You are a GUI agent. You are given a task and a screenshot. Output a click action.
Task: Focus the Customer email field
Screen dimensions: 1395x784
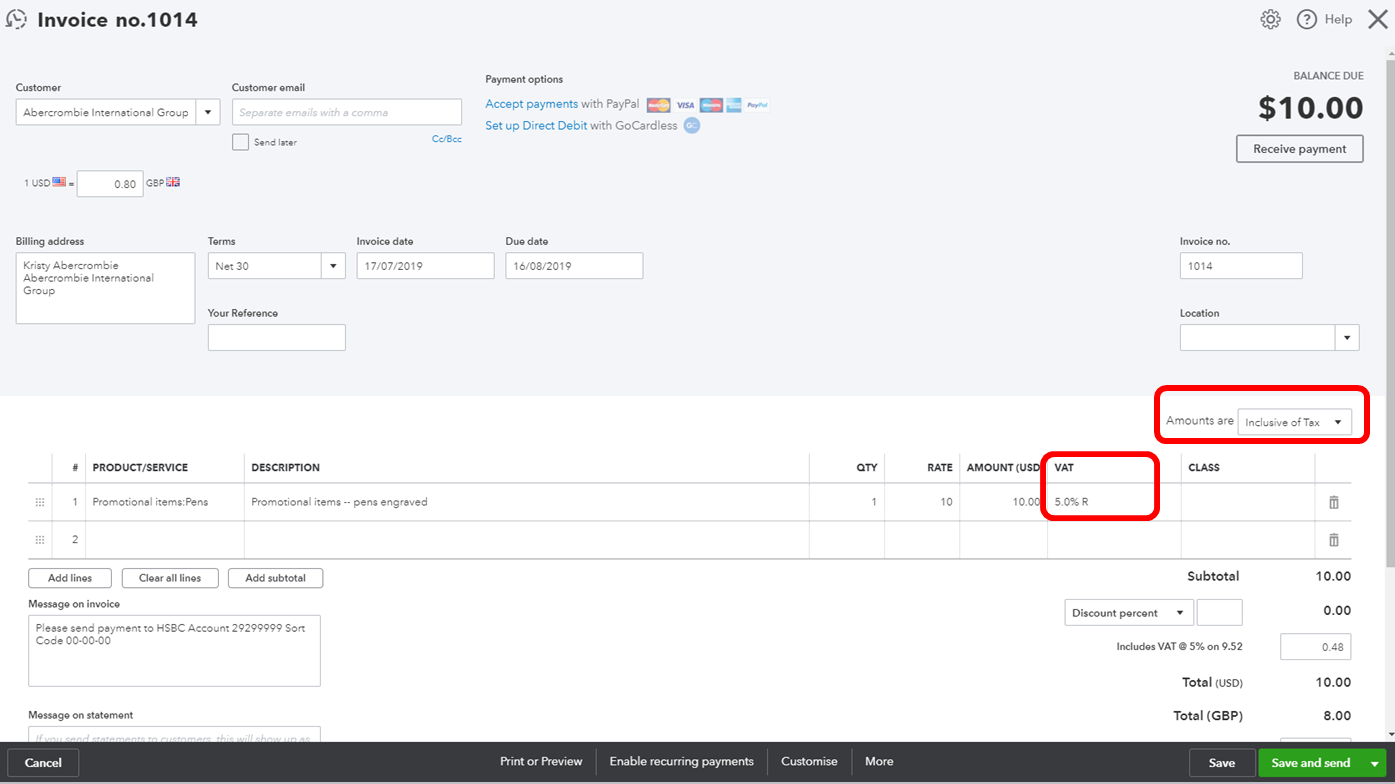(x=347, y=112)
